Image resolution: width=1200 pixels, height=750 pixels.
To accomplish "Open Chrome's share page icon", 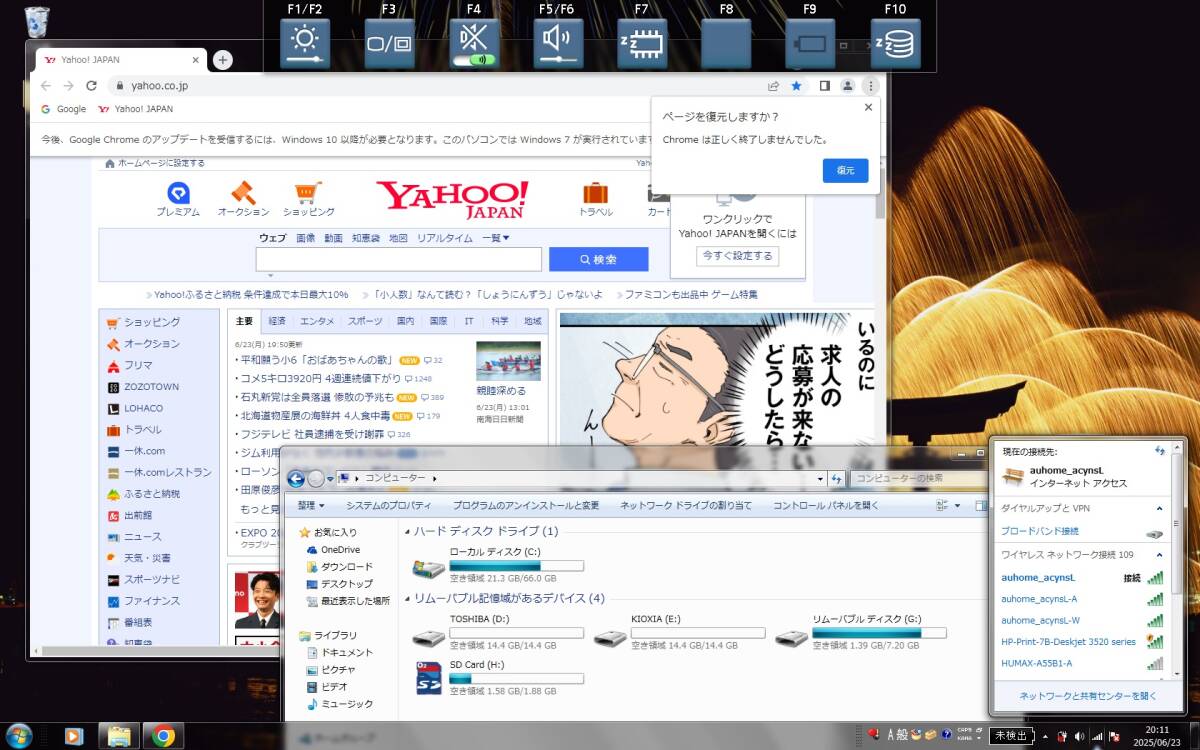I will [x=773, y=86].
